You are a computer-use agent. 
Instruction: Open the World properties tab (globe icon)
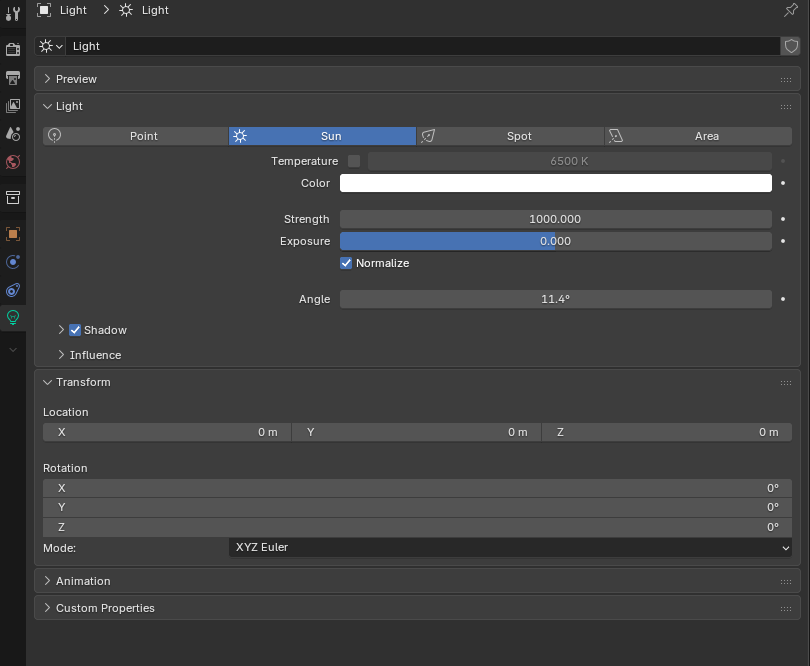coord(13,162)
